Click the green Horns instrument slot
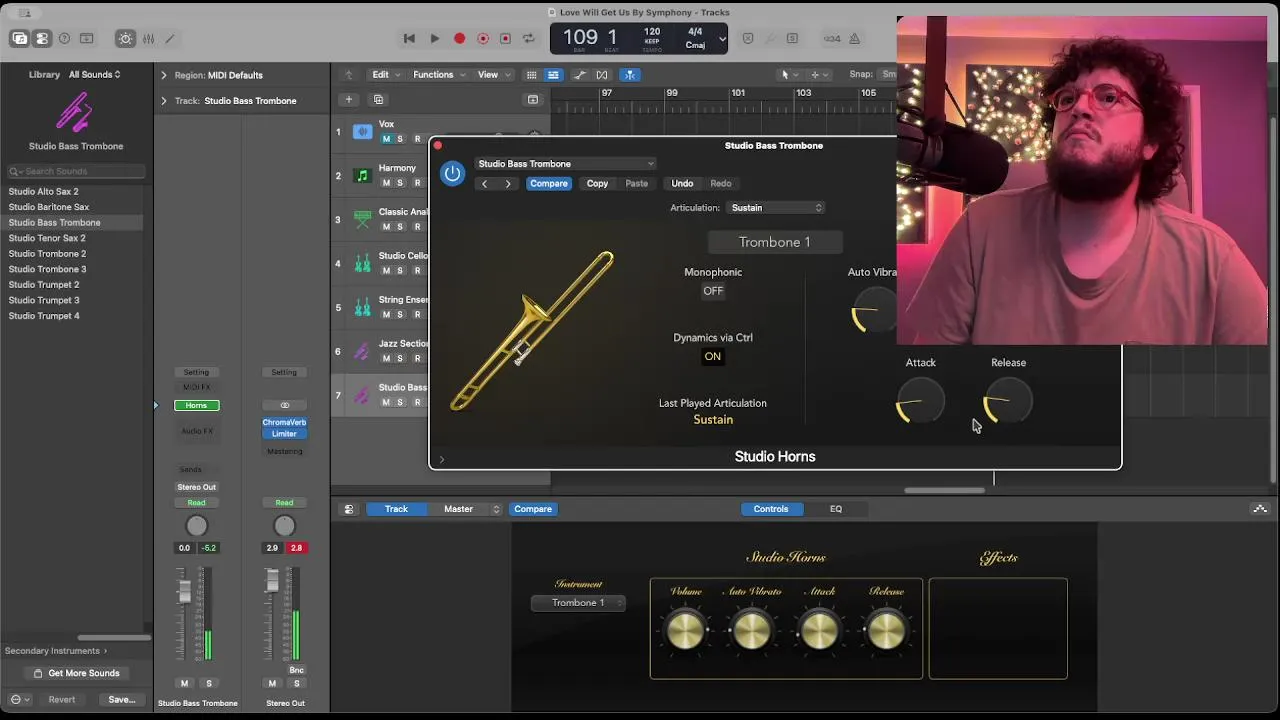 tap(196, 405)
